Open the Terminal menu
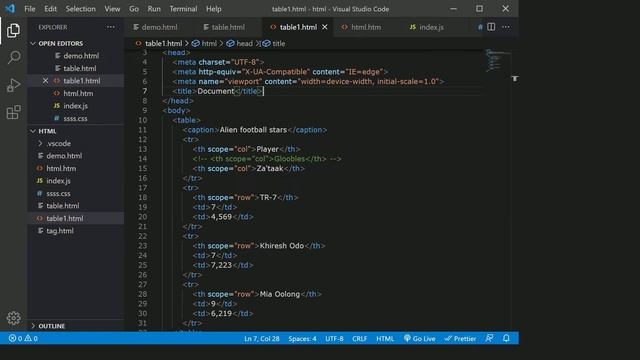 point(183,9)
